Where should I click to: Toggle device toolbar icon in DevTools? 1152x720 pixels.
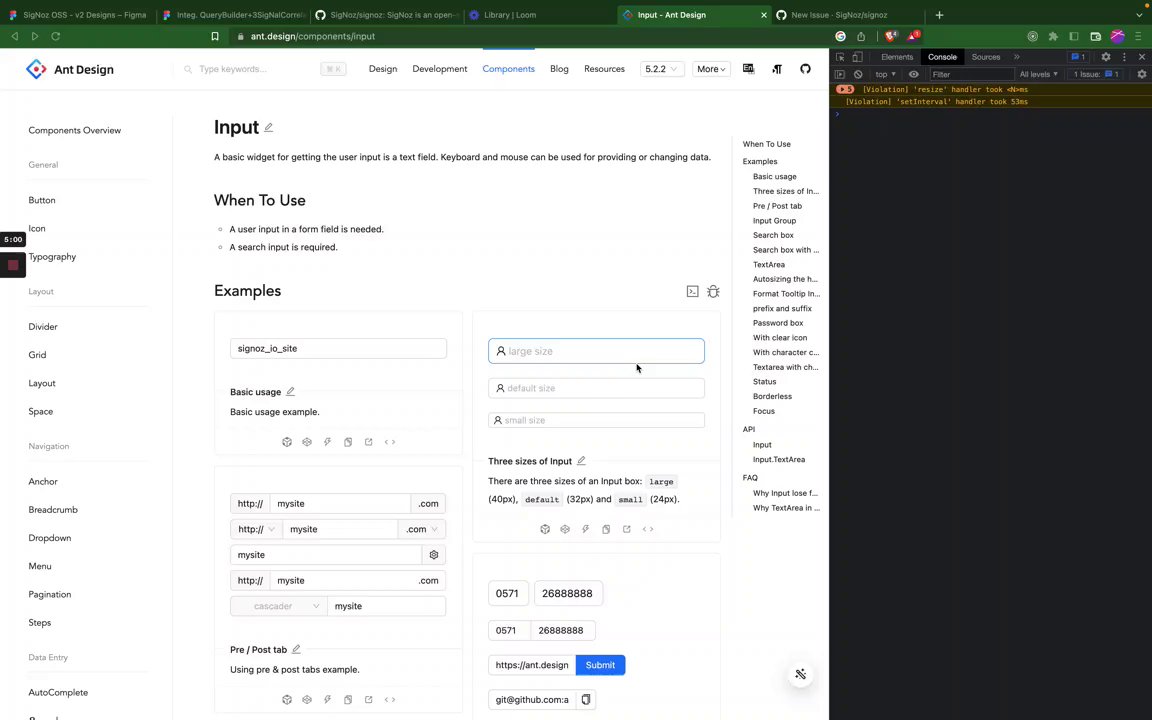(857, 57)
